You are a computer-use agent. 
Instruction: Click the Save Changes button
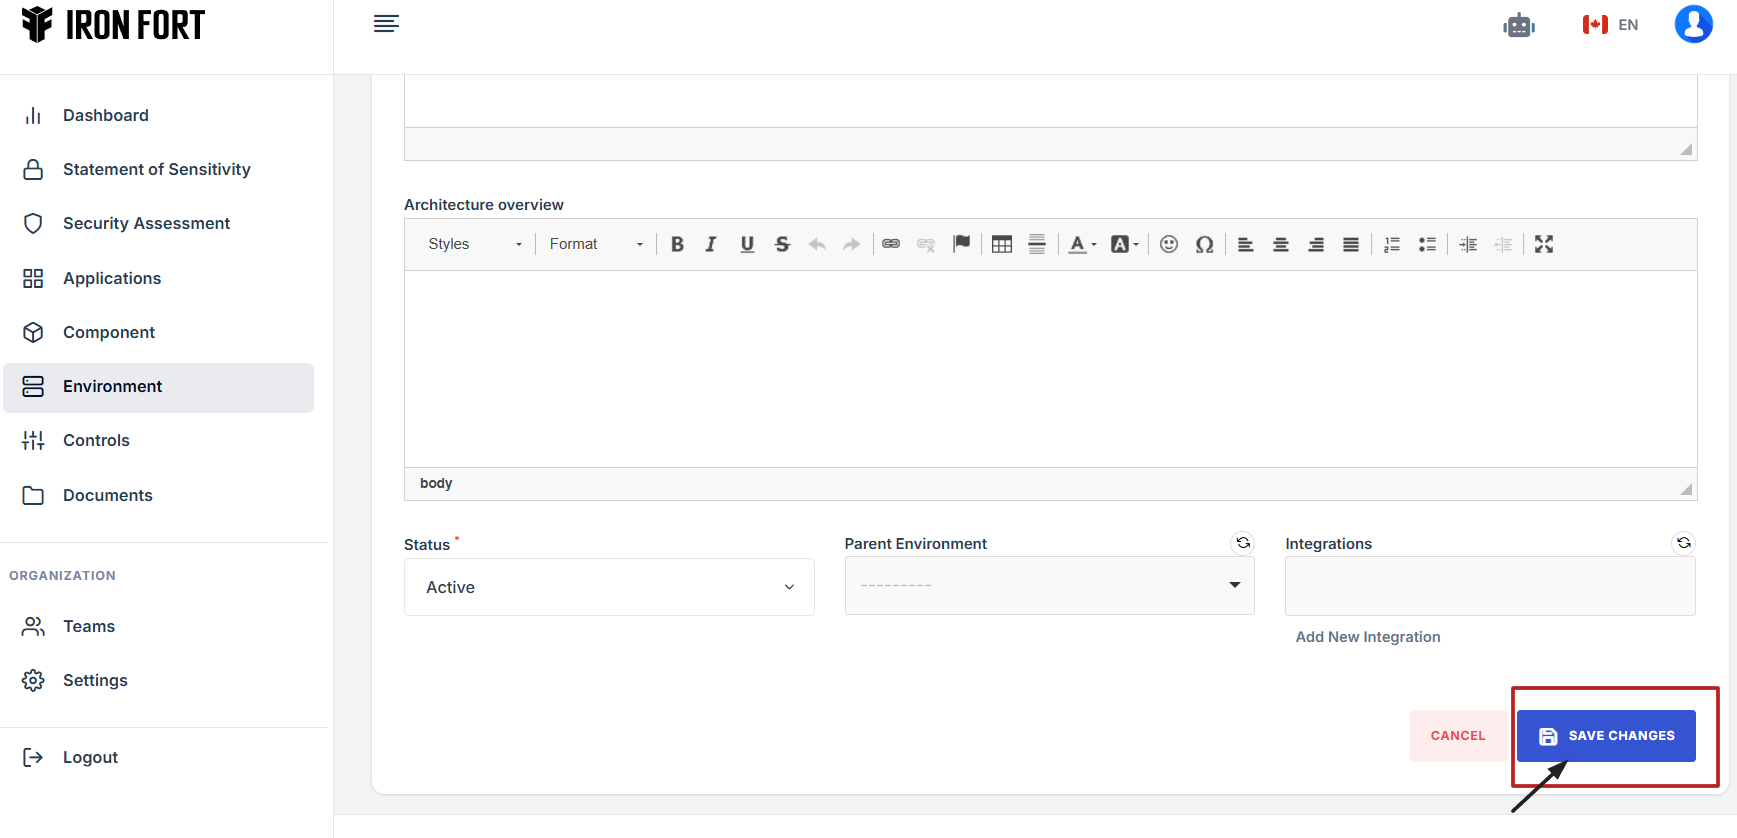click(1606, 736)
